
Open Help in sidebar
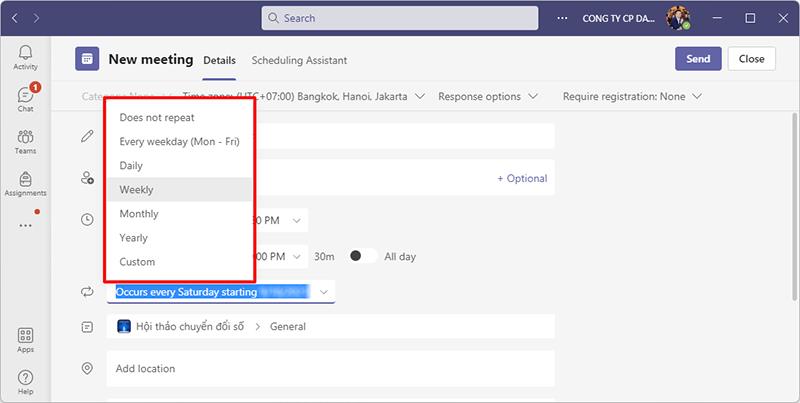26,381
